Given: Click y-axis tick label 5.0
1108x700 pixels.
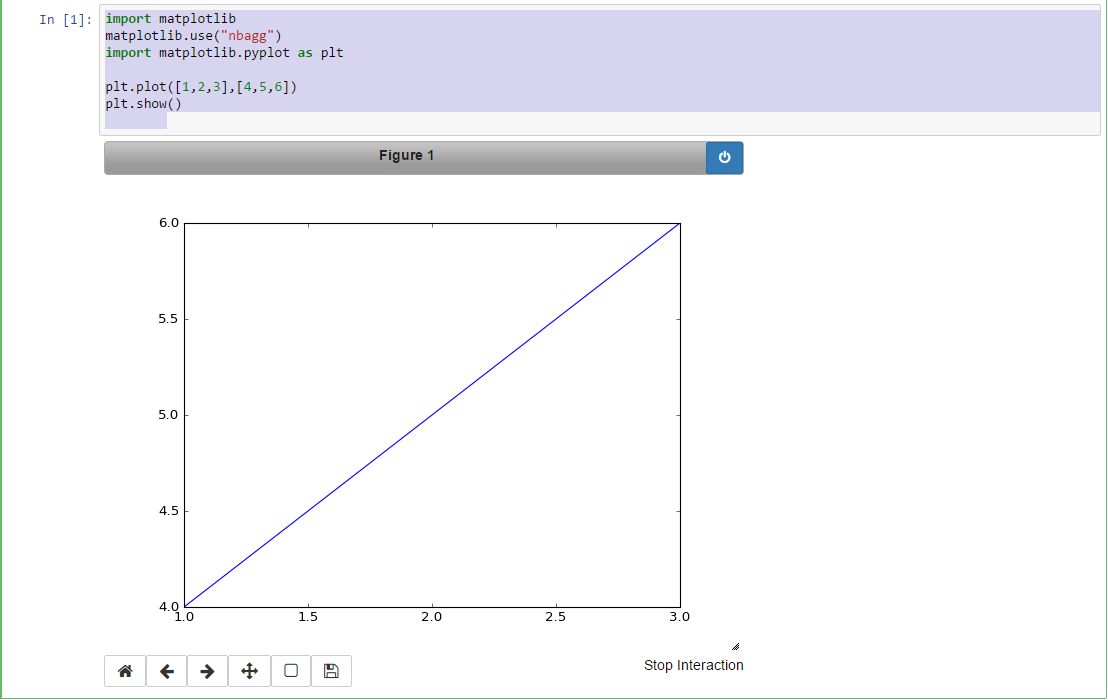Looking at the screenshot, I should (x=169, y=415).
